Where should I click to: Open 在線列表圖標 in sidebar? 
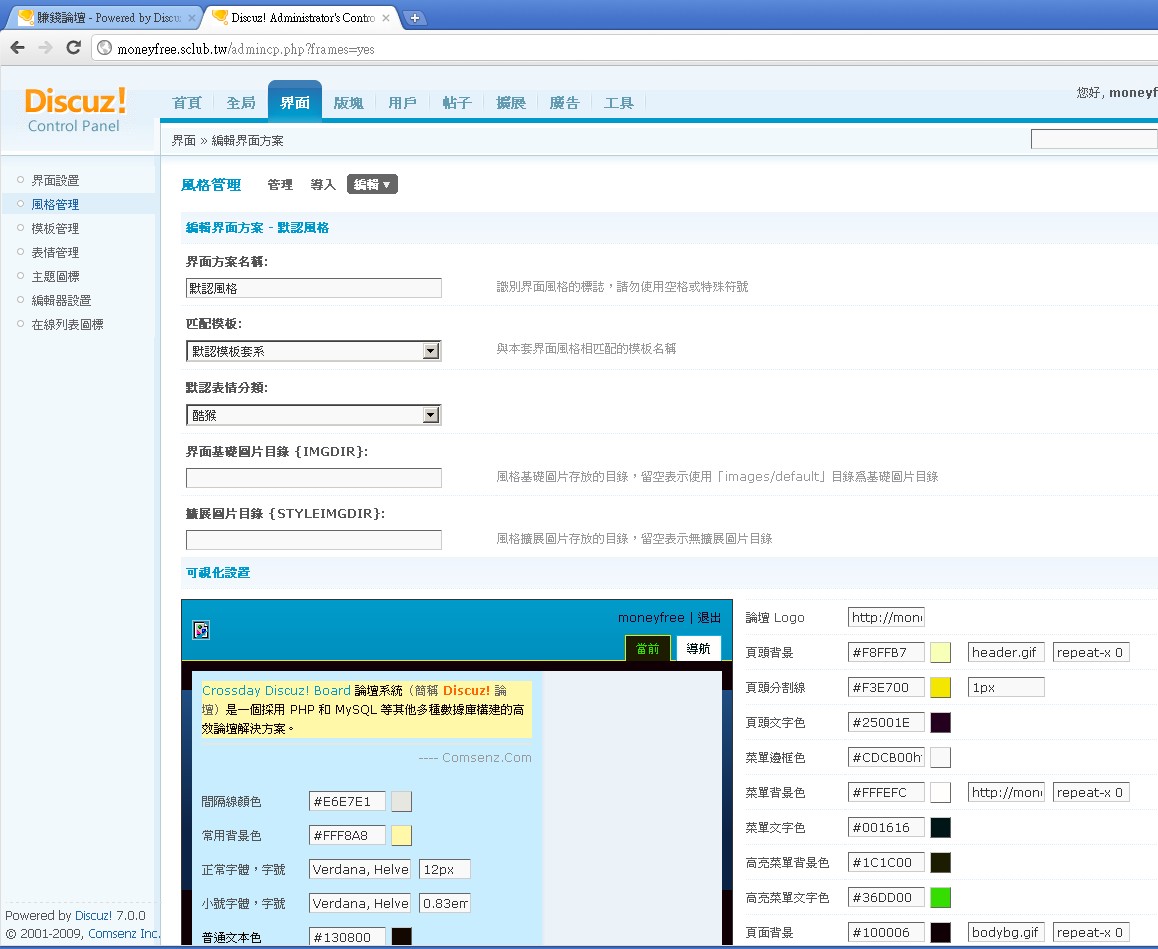(x=67, y=324)
